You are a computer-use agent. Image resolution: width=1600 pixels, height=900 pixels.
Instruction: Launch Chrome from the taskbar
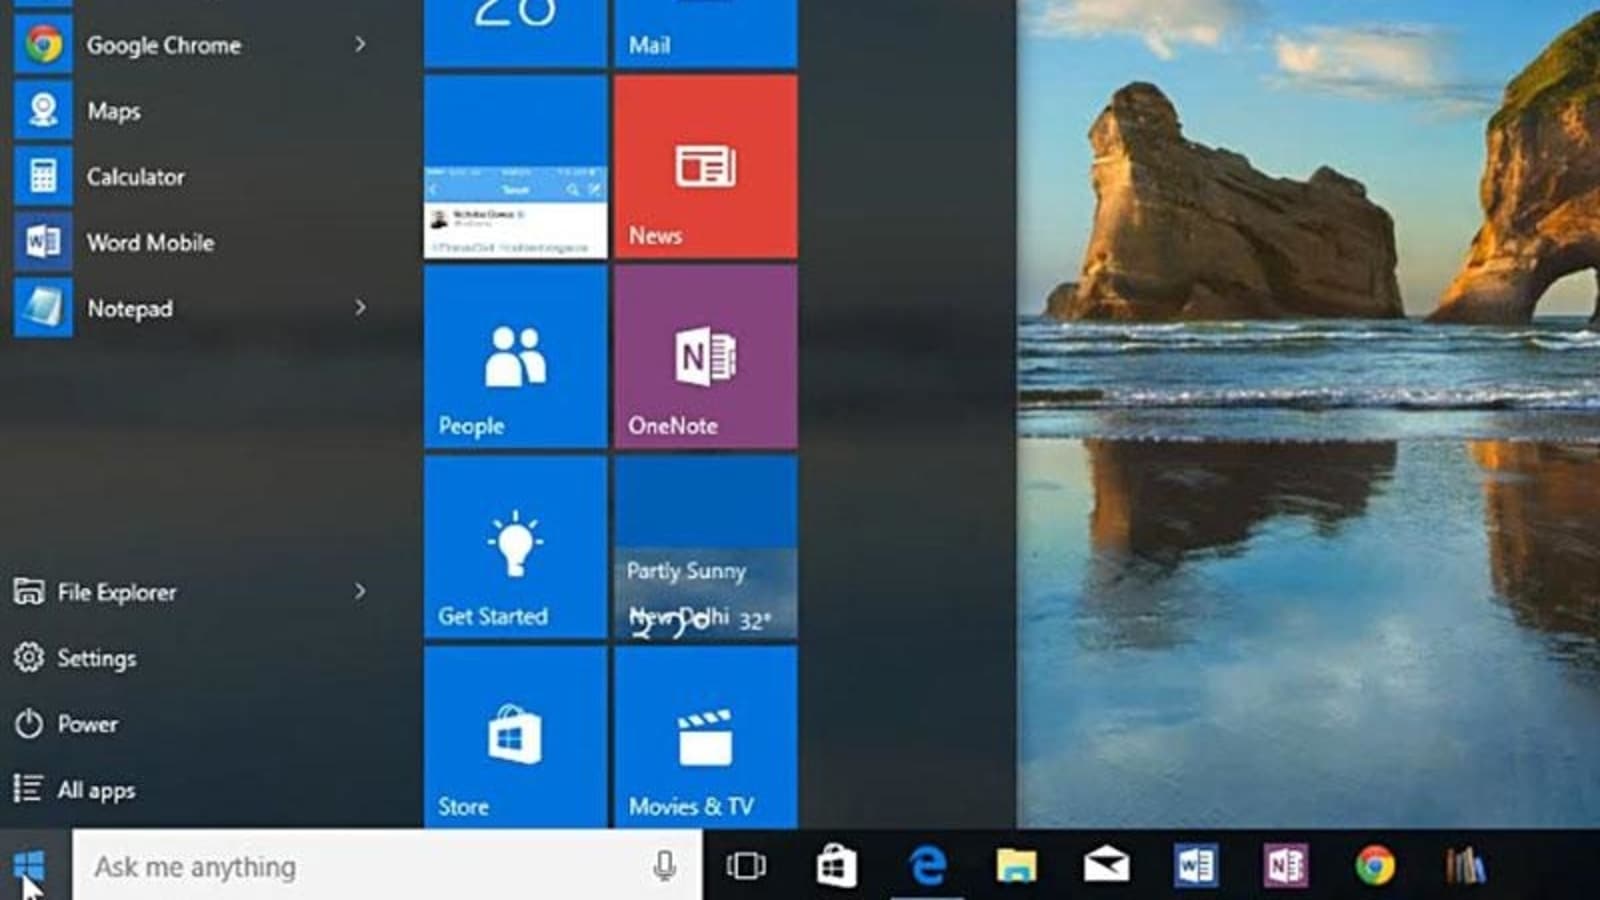pos(1376,866)
